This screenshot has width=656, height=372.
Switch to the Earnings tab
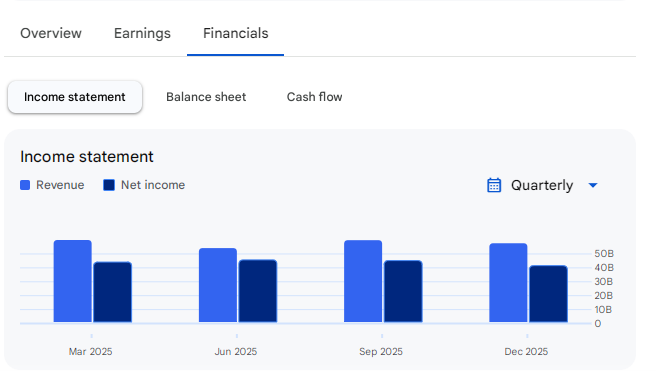point(142,33)
